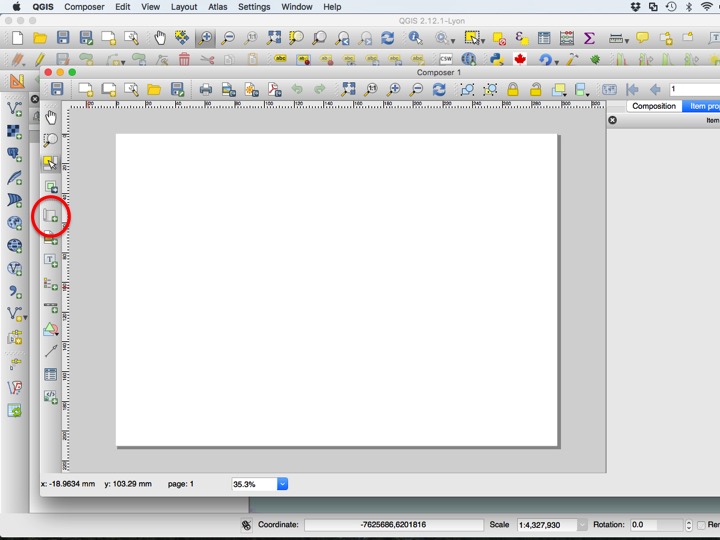720x540 pixels.
Task: Open the Add shape tool menu
Action: [51, 329]
